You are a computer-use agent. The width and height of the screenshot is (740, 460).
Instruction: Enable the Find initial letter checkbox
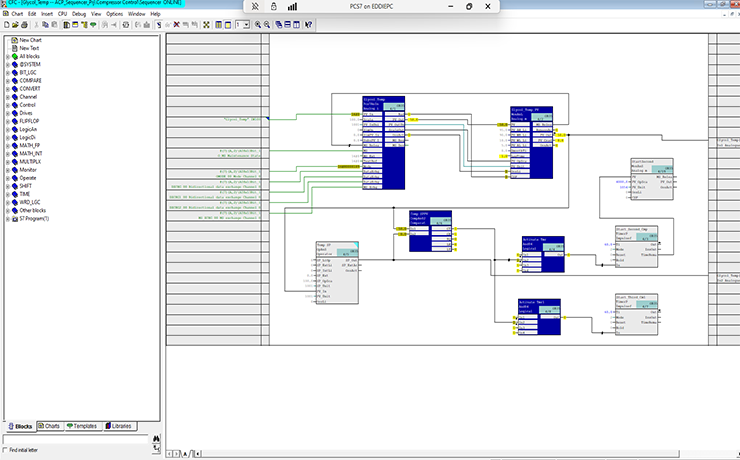7,449
